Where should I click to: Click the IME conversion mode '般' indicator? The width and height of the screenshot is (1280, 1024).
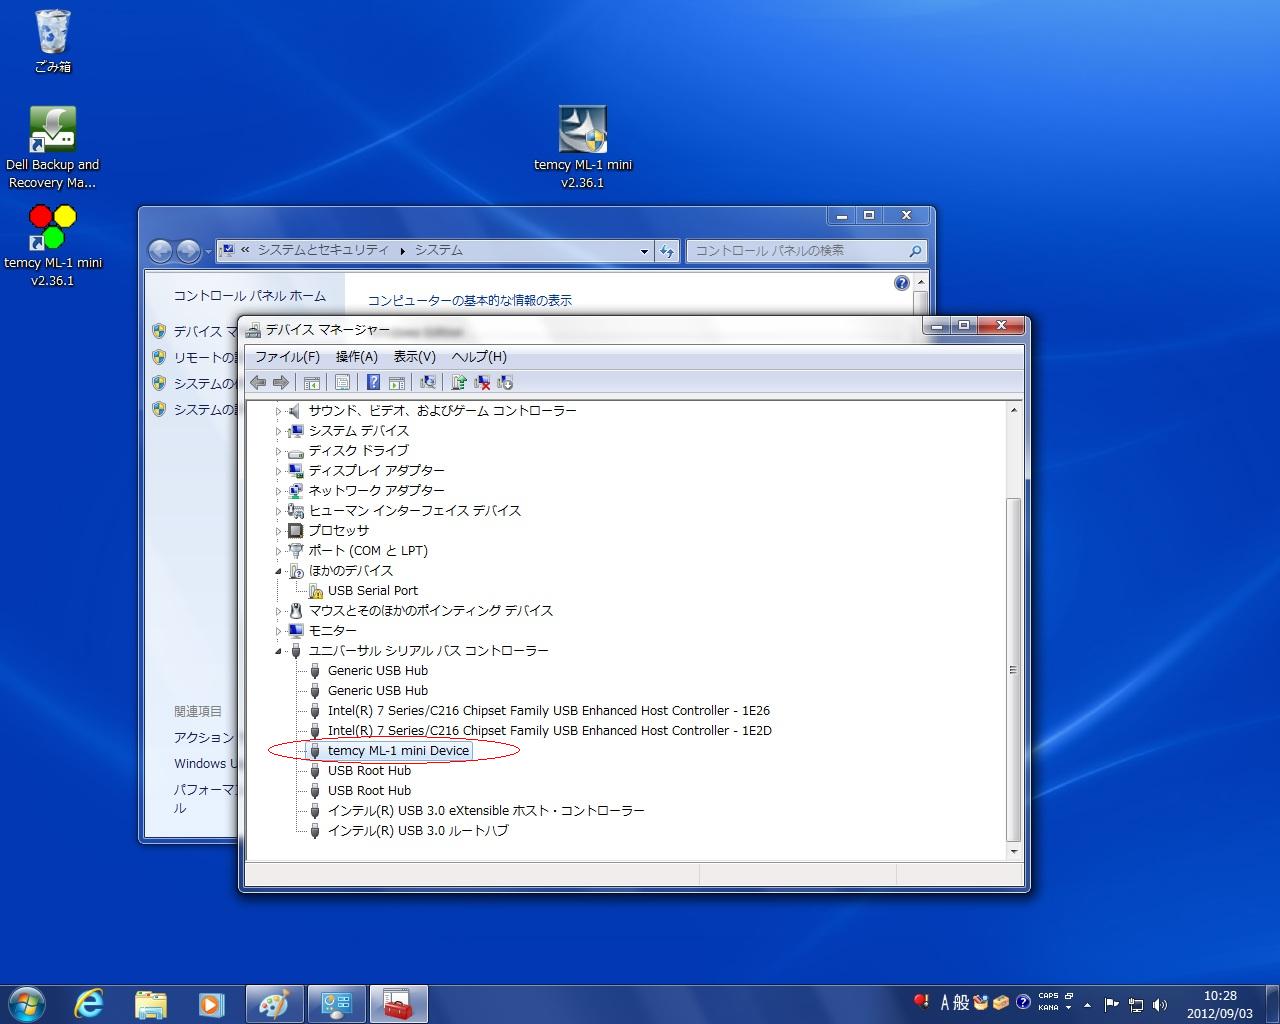click(961, 1003)
